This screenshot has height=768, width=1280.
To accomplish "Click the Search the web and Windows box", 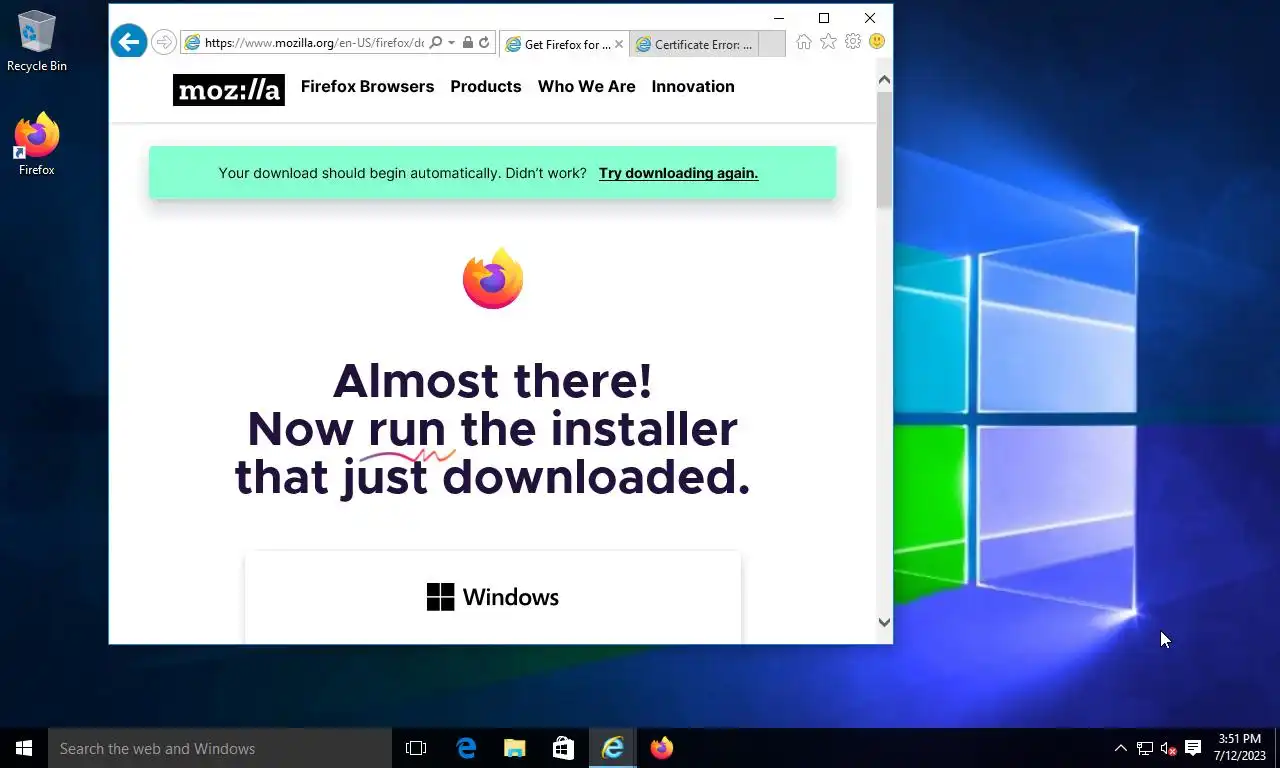I will (x=220, y=748).
